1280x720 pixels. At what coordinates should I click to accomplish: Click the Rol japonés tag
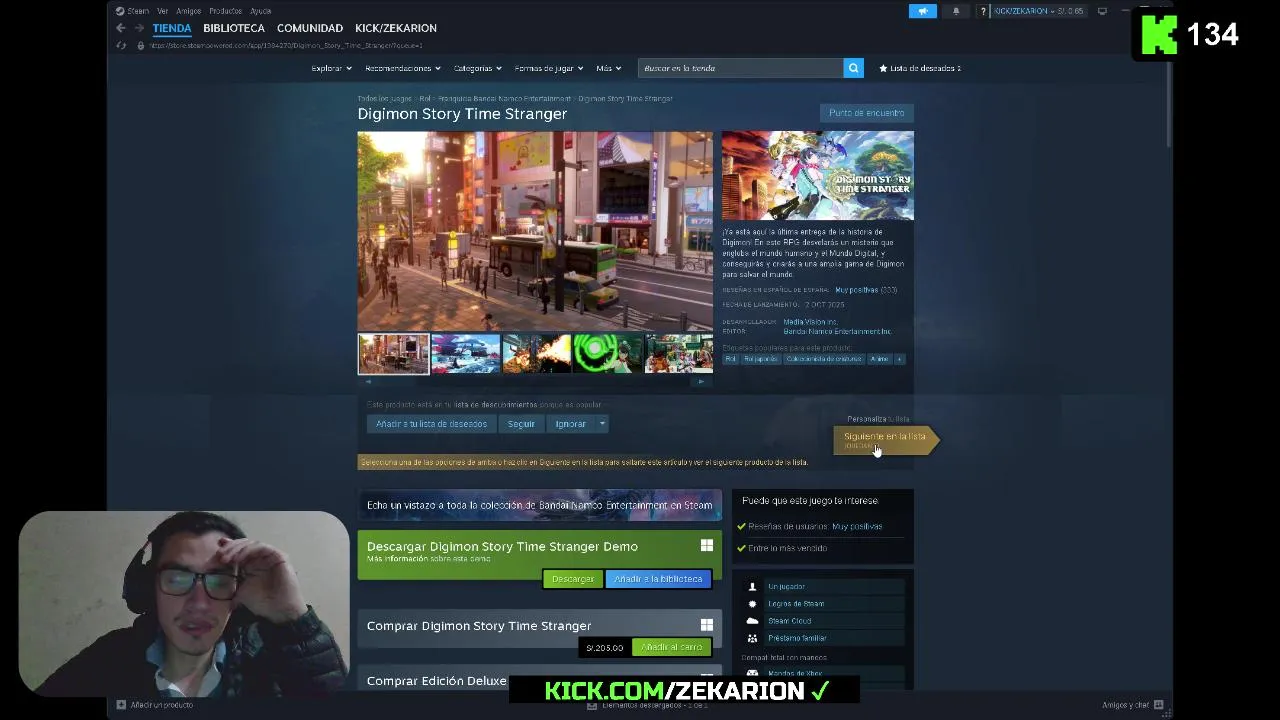tap(760, 359)
